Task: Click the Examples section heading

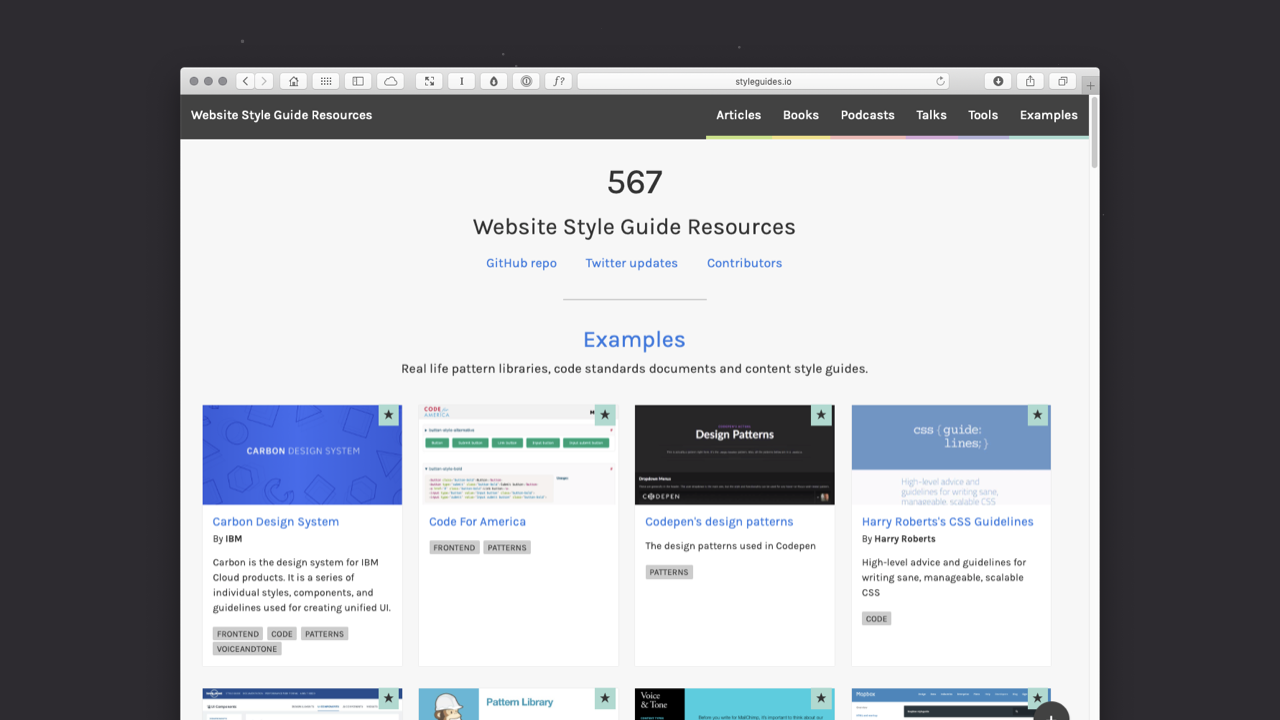Action: coord(634,340)
